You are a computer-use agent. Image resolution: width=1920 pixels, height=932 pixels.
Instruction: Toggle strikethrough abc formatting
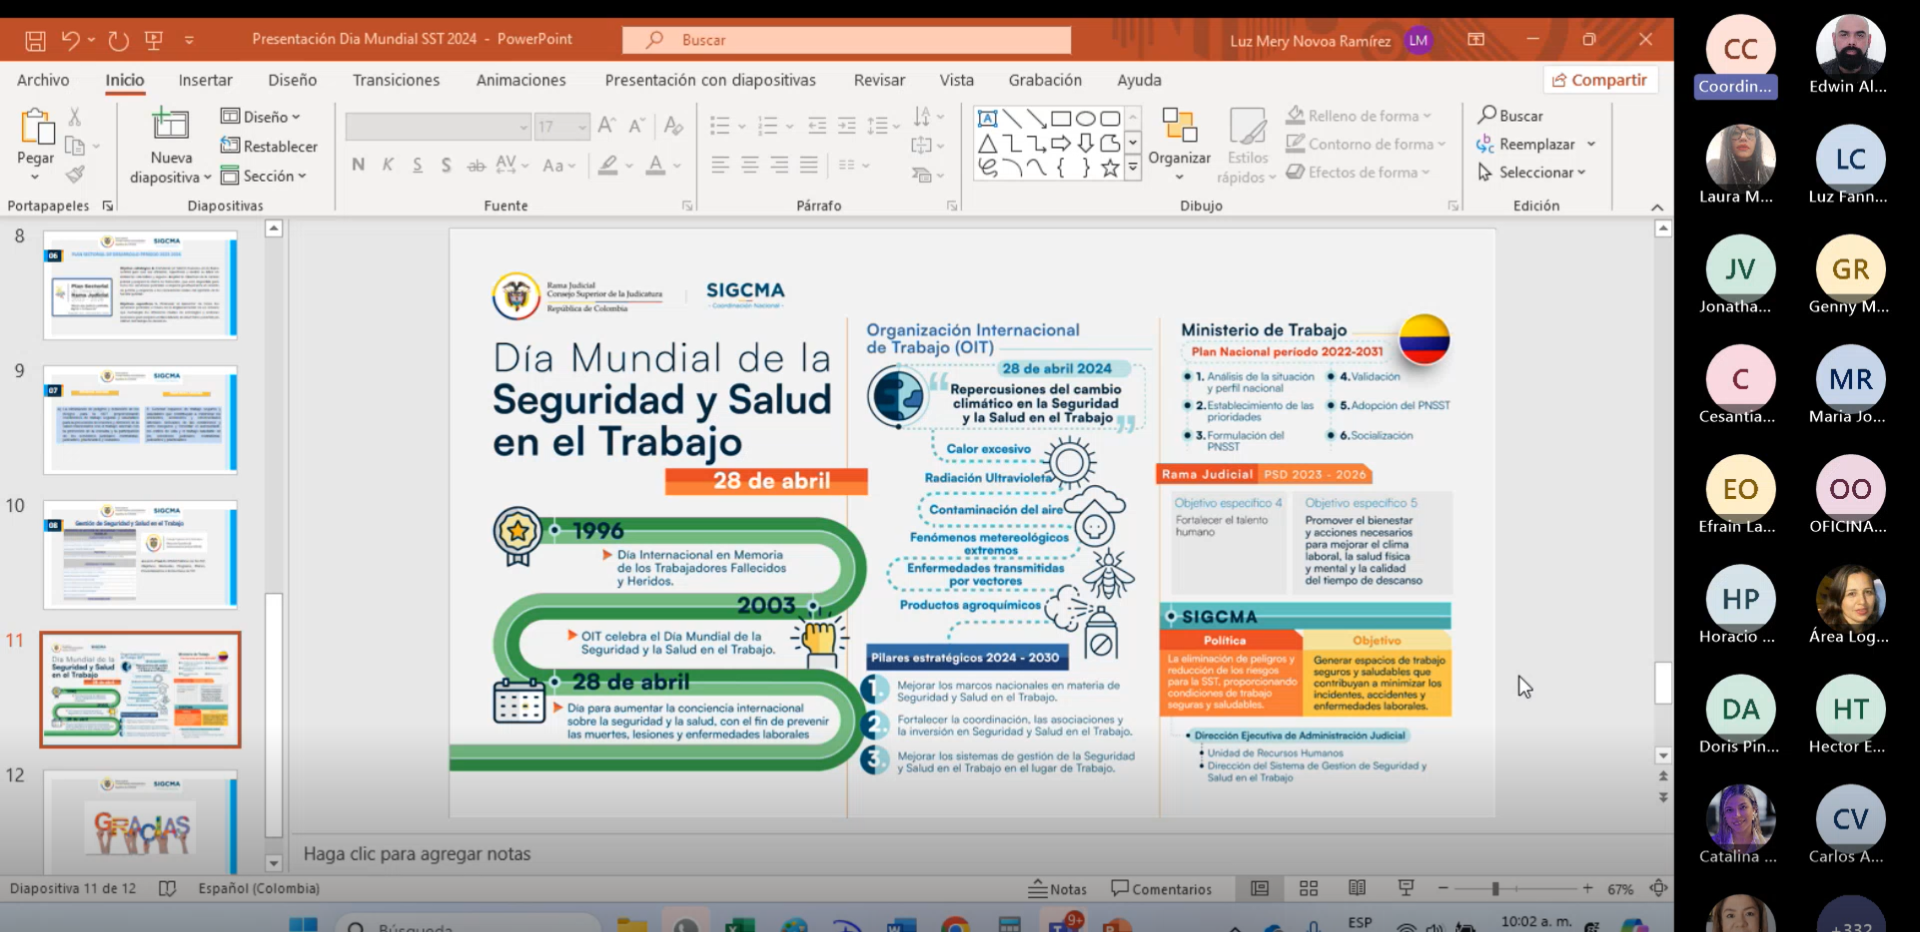click(x=476, y=165)
